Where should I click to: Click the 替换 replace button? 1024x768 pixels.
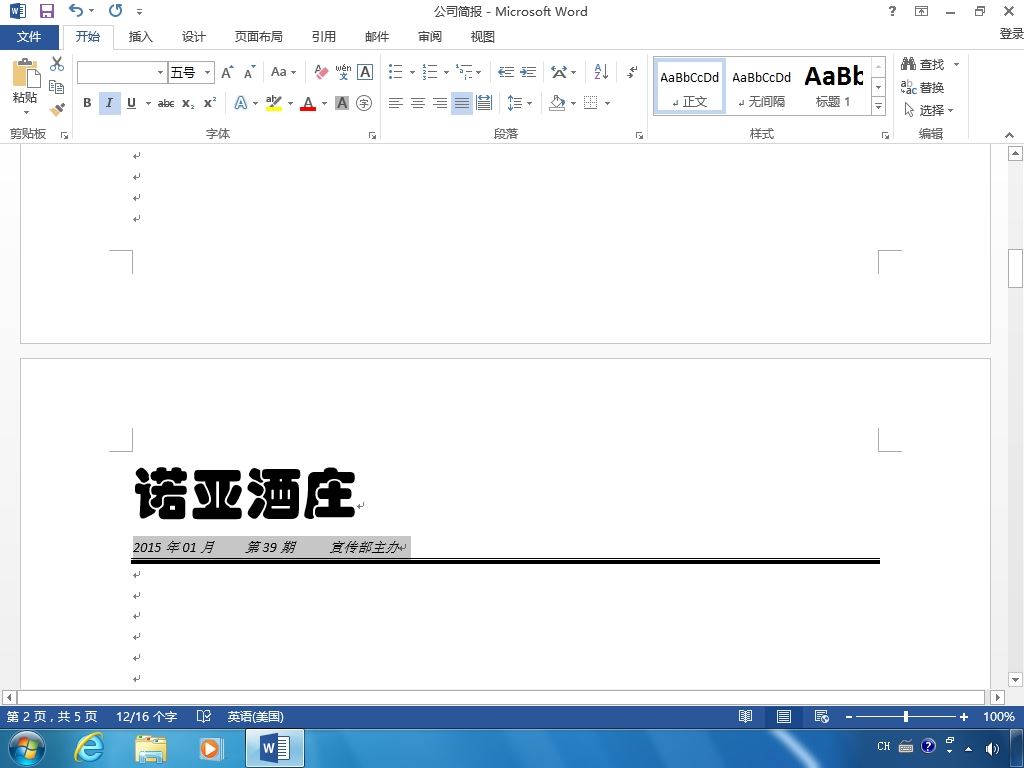pos(922,87)
